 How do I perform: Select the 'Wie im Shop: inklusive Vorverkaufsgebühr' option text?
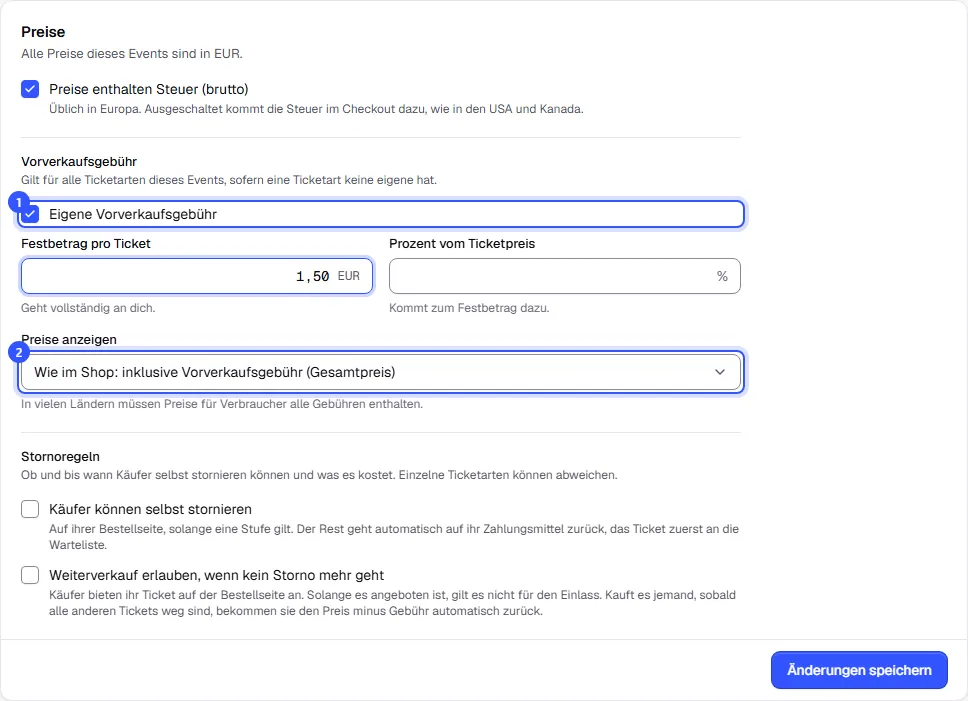(x=215, y=372)
